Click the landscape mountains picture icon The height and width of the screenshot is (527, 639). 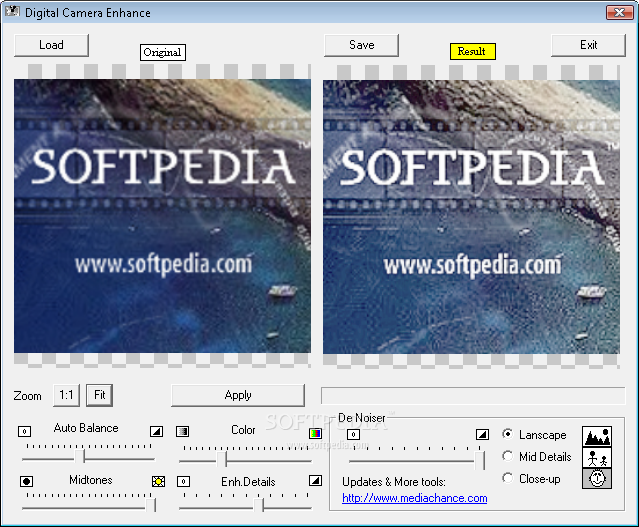coord(597,437)
